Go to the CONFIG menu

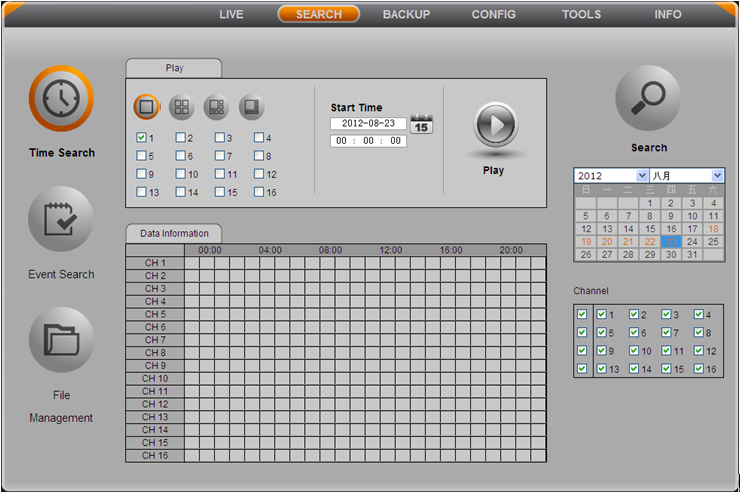[494, 14]
